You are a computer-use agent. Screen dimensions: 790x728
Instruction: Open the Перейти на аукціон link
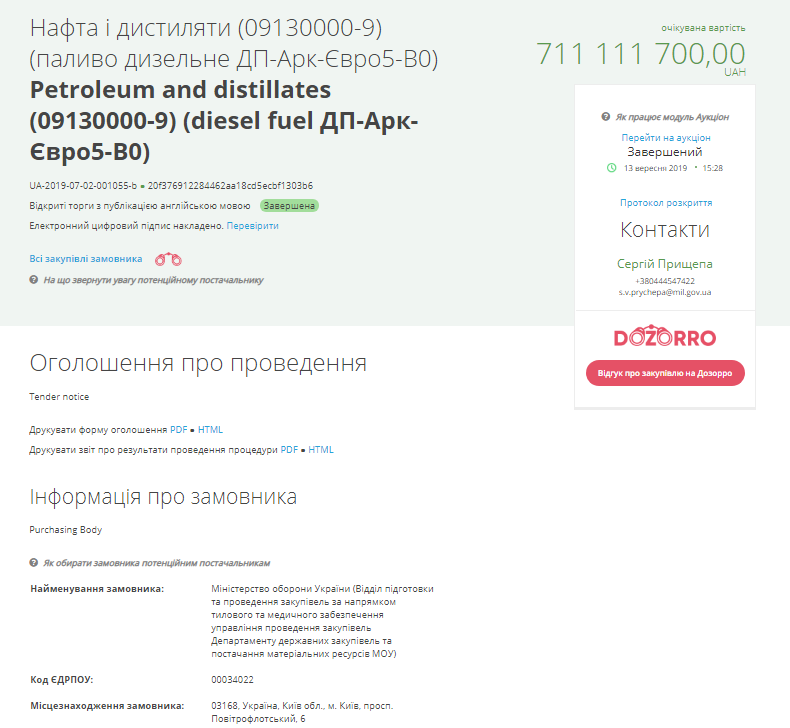coord(665,137)
